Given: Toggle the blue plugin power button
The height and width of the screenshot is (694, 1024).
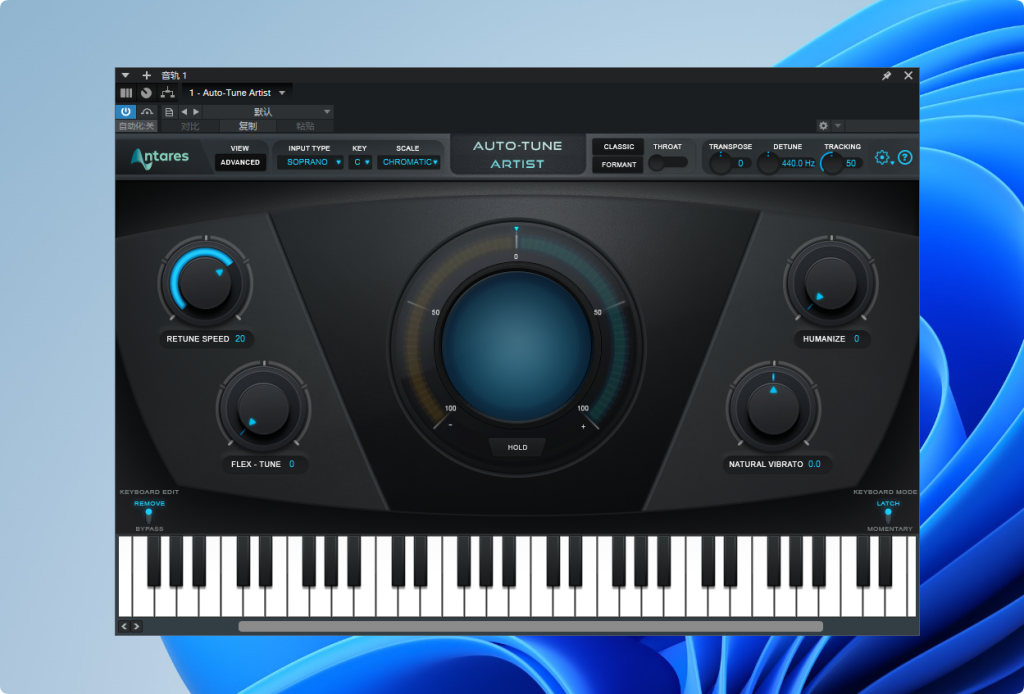Looking at the screenshot, I should pos(126,112).
